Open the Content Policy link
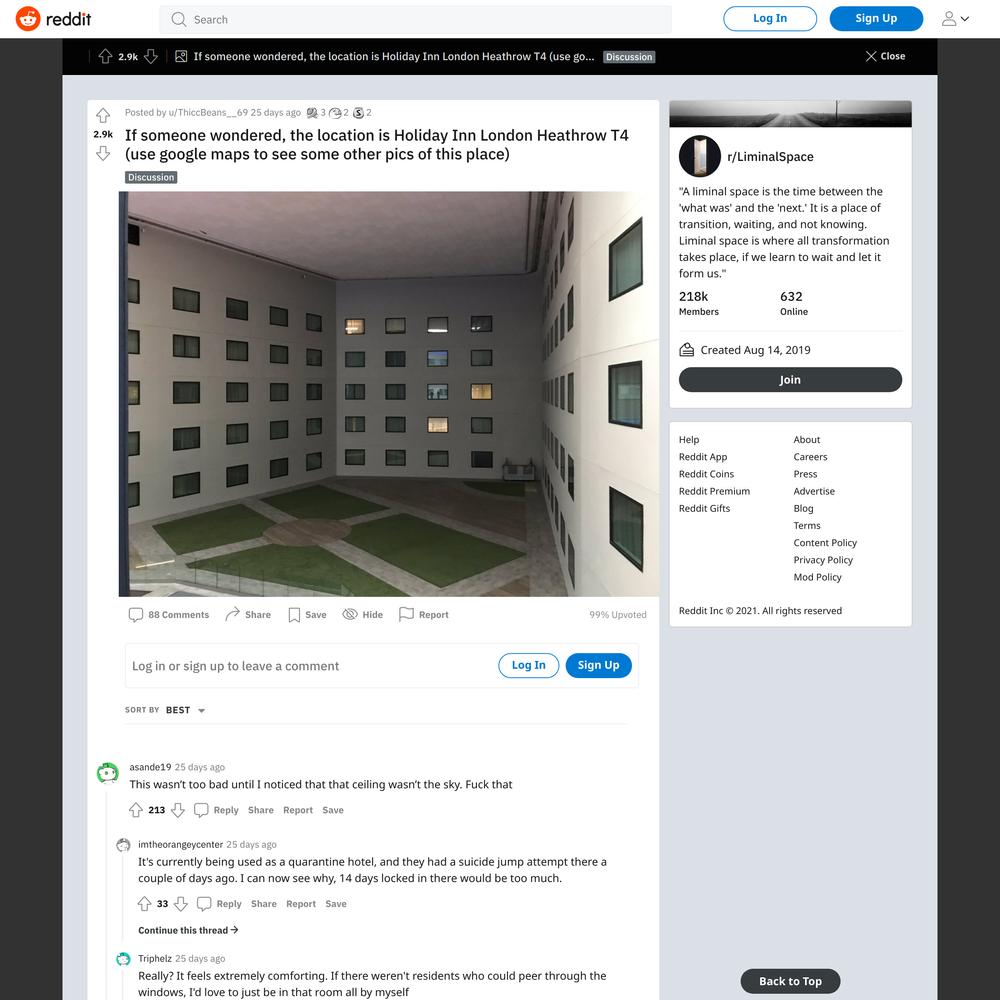This screenshot has width=1000, height=1000. [x=825, y=543]
